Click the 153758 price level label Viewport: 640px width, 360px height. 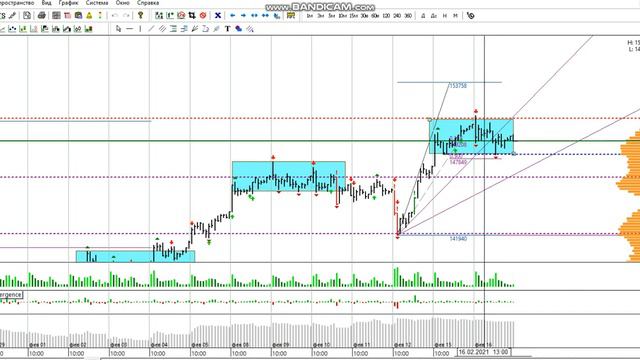click(458, 86)
